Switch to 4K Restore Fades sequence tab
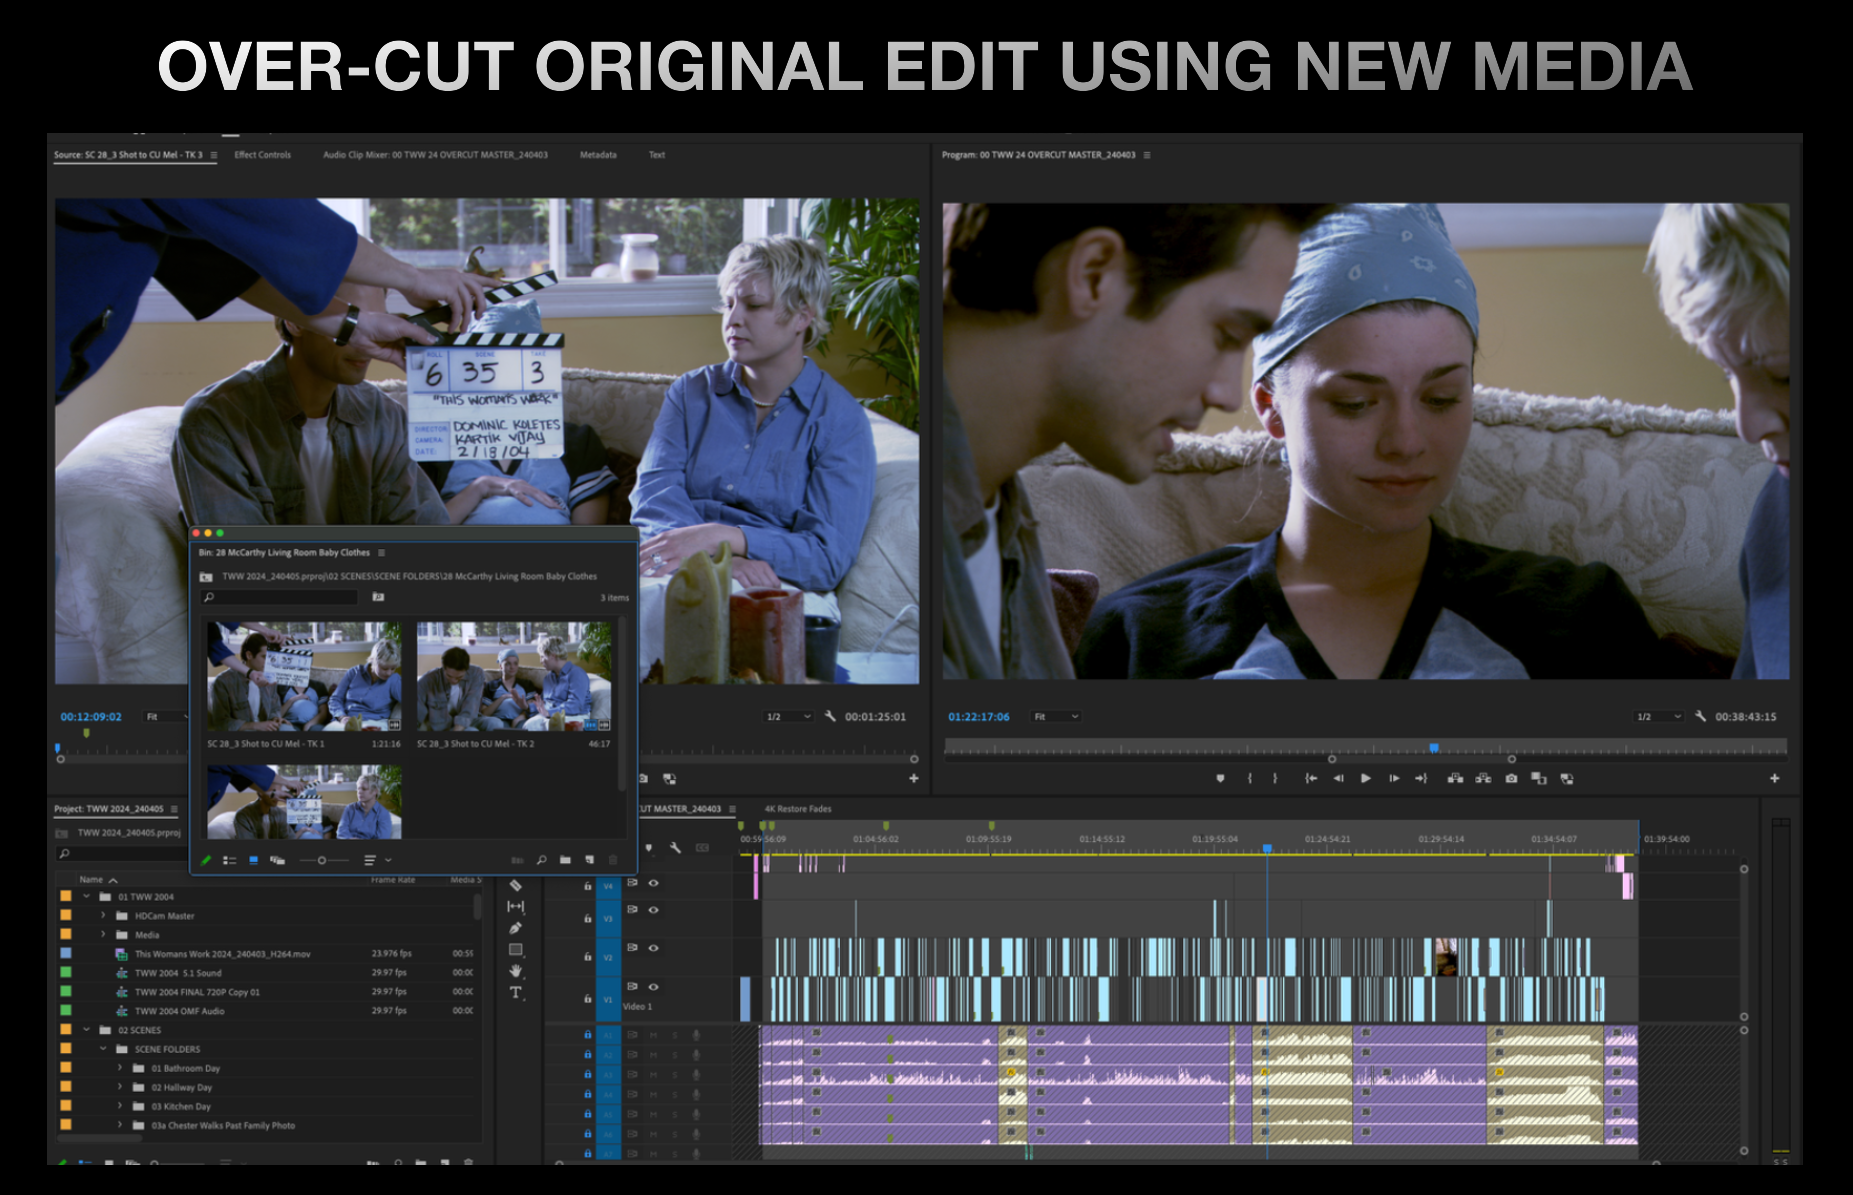The width and height of the screenshot is (1853, 1195). [x=798, y=809]
